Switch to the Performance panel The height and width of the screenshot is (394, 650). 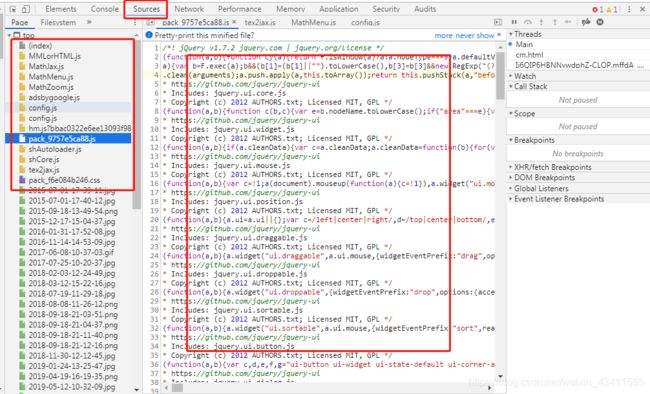coord(240,9)
